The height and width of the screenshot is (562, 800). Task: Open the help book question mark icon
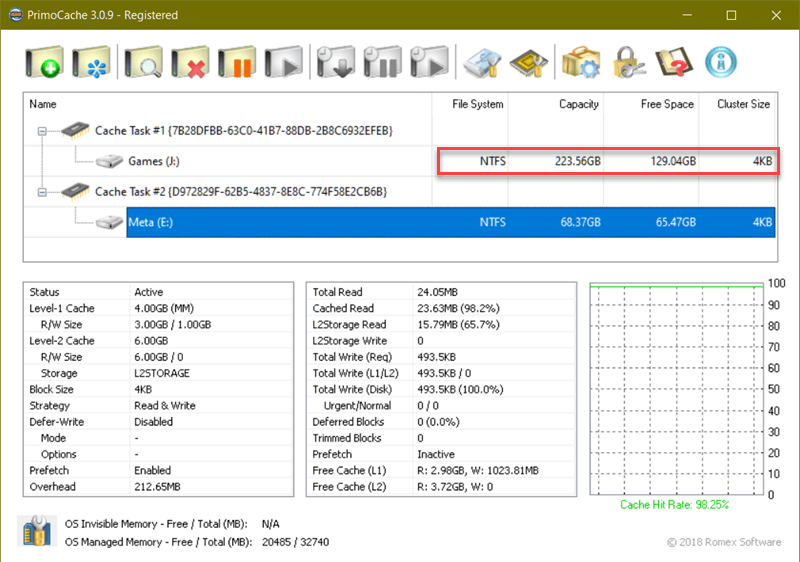[x=674, y=62]
